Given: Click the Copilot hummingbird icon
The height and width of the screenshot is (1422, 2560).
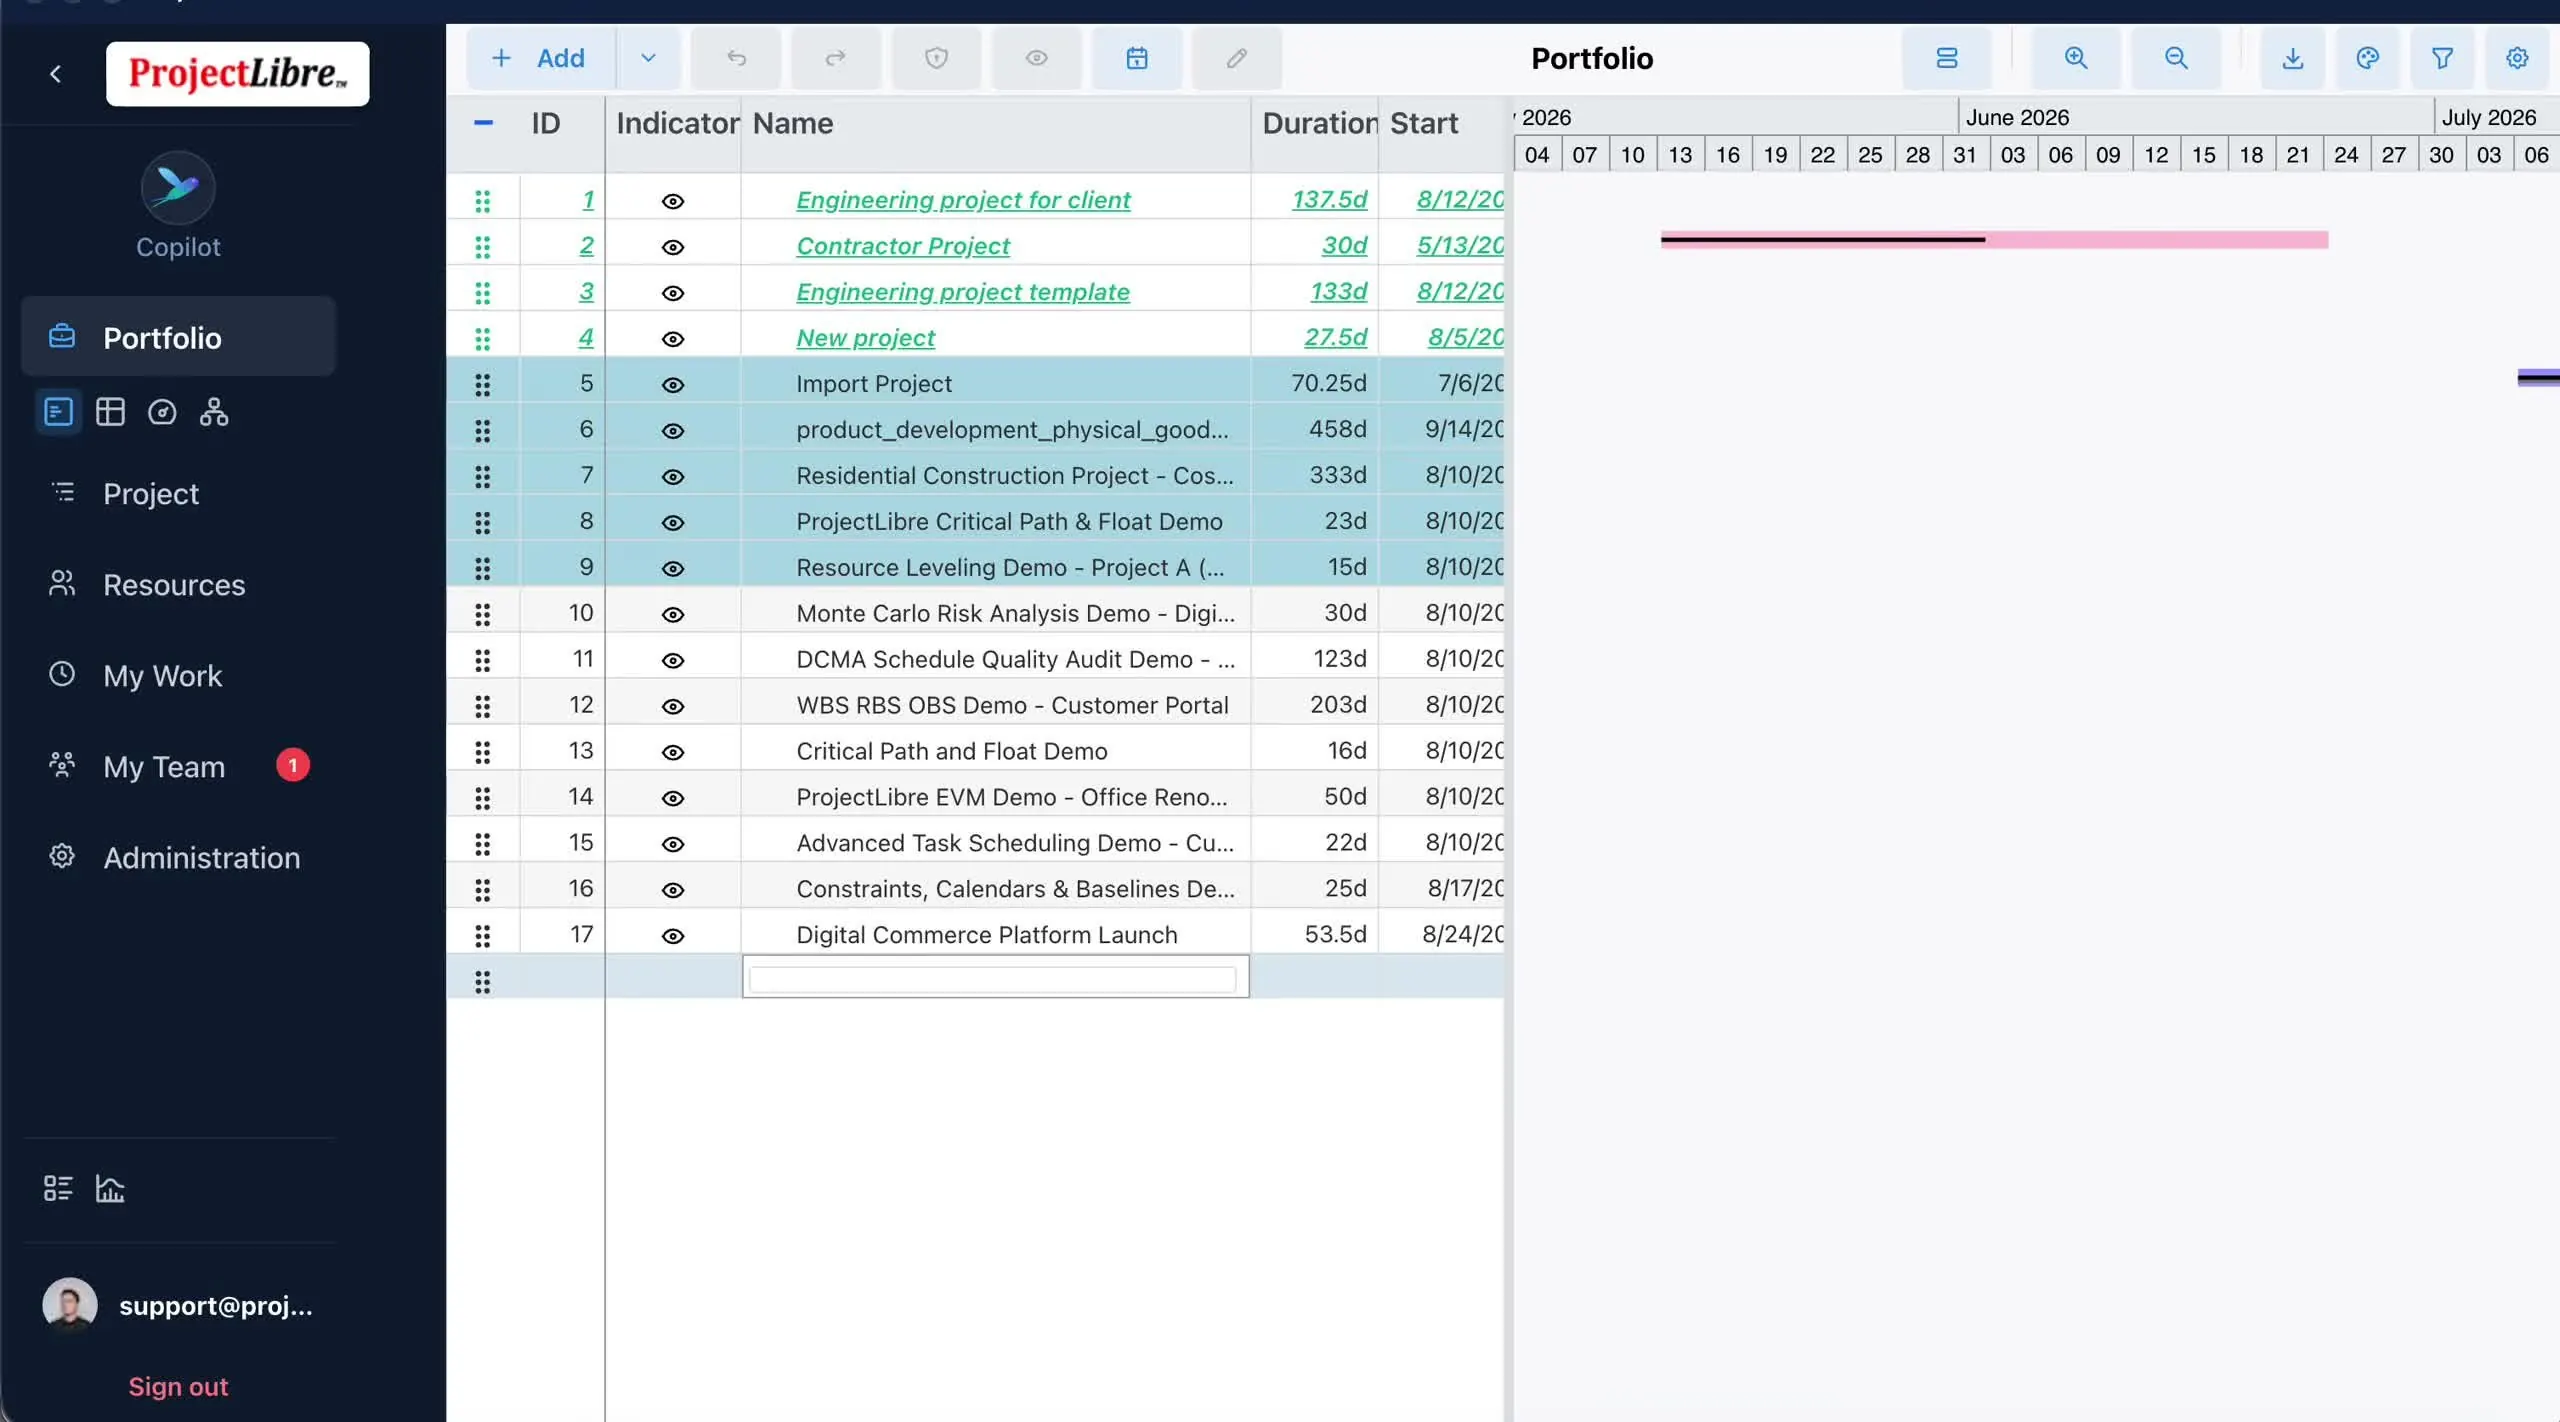Looking at the screenshot, I should point(178,188).
